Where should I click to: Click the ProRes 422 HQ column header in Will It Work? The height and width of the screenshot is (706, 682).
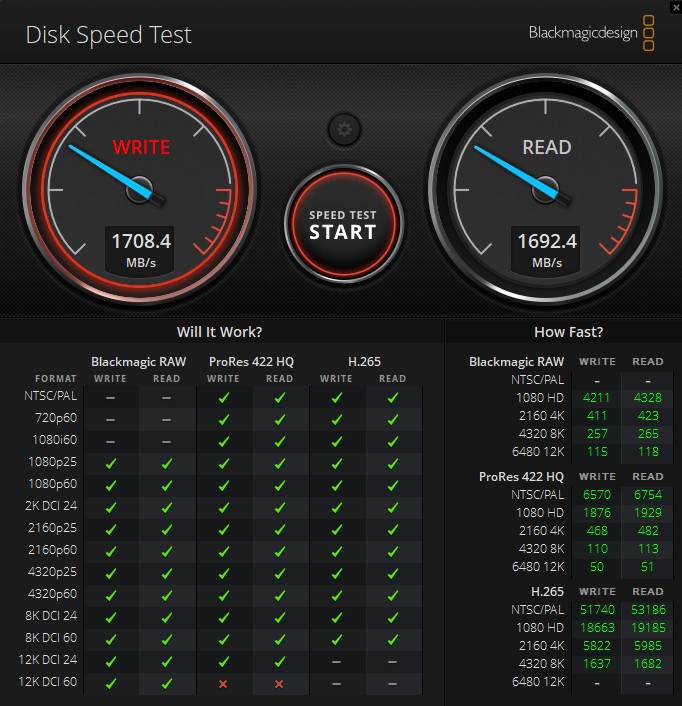pos(251,362)
